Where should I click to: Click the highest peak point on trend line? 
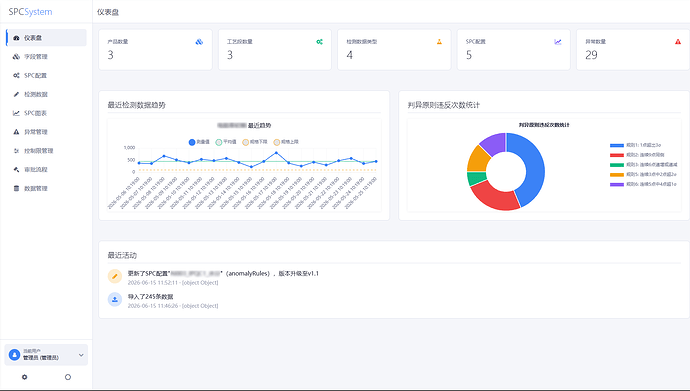point(276,153)
